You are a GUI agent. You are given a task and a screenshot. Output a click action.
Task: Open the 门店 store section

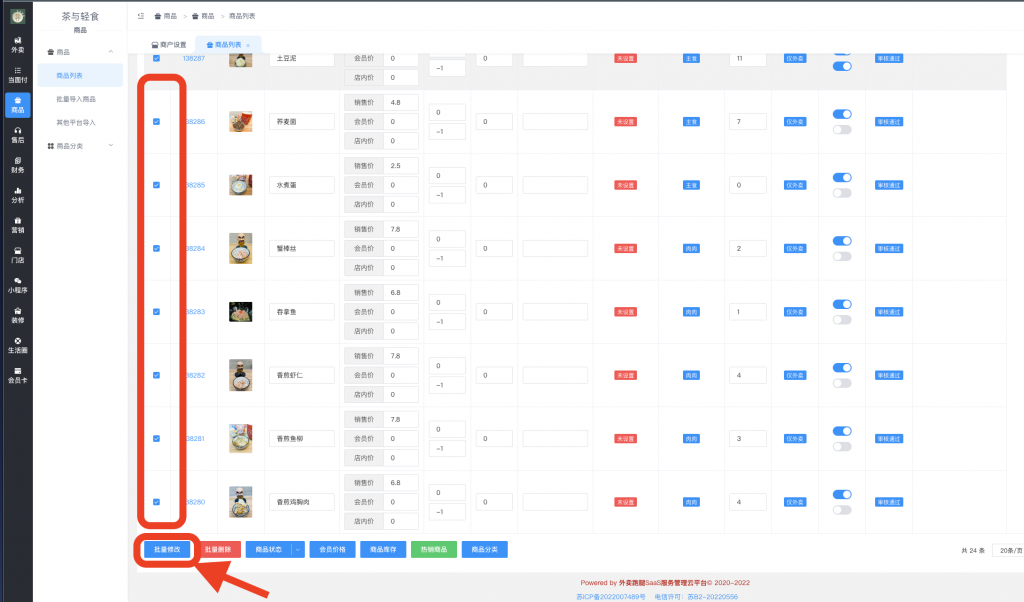coord(17,254)
